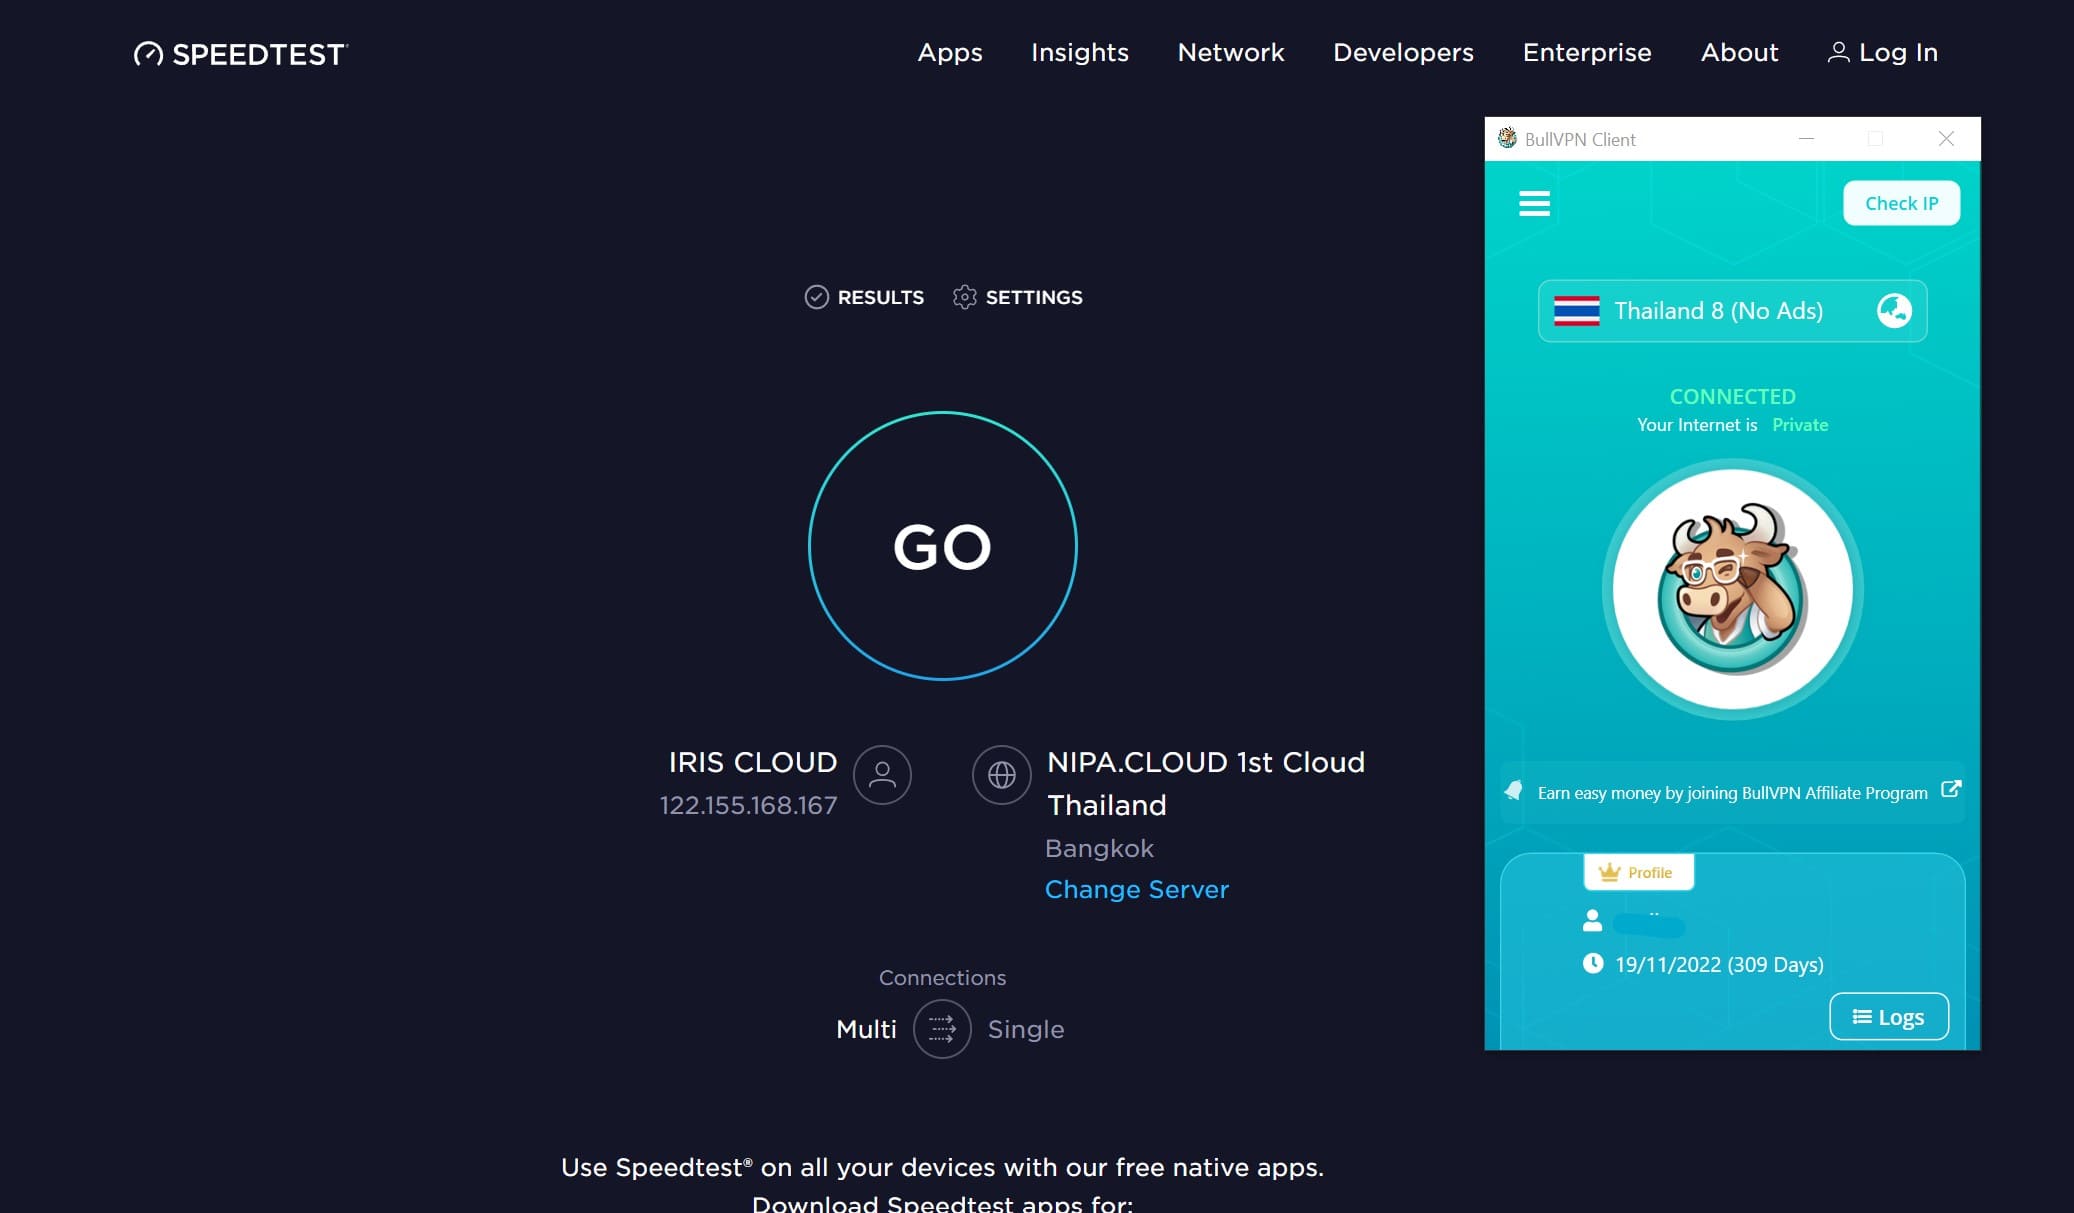Click the results checkmark icon
The height and width of the screenshot is (1213, 2074).
tap(817, 297)
